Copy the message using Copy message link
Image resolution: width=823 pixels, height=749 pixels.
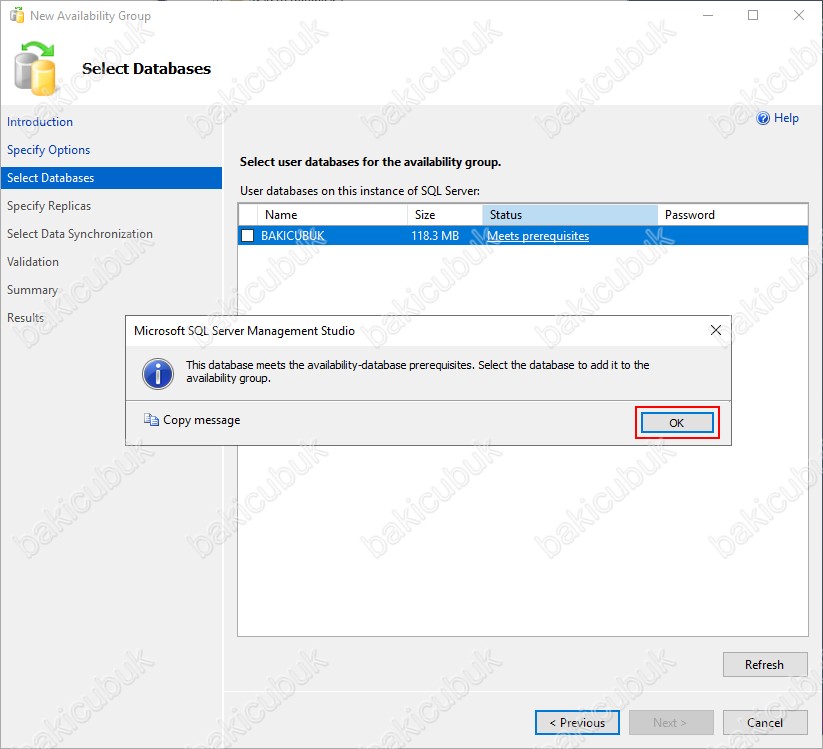(202, 420)
